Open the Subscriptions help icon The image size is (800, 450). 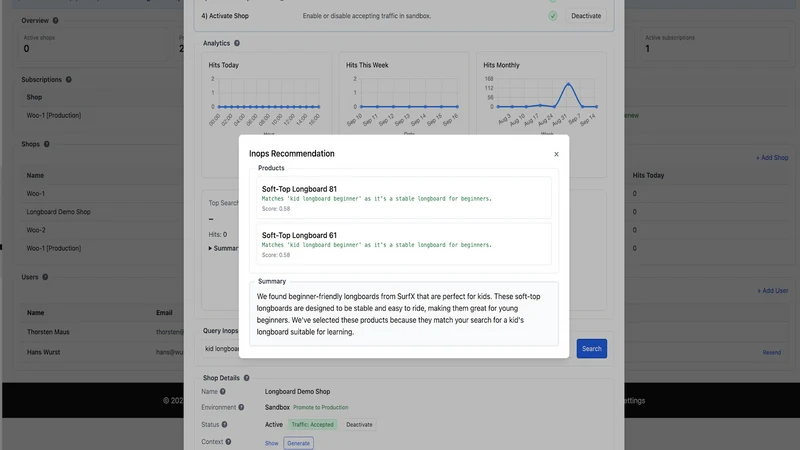tap(68, 80)
